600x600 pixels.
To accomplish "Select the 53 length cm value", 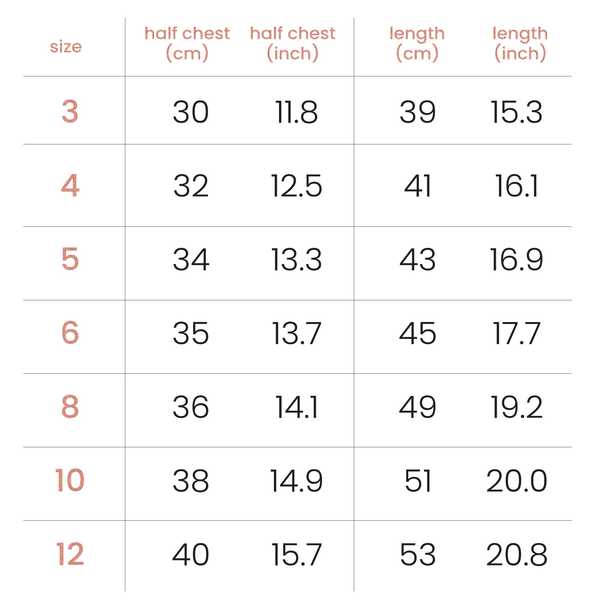I will click(417, 554).
